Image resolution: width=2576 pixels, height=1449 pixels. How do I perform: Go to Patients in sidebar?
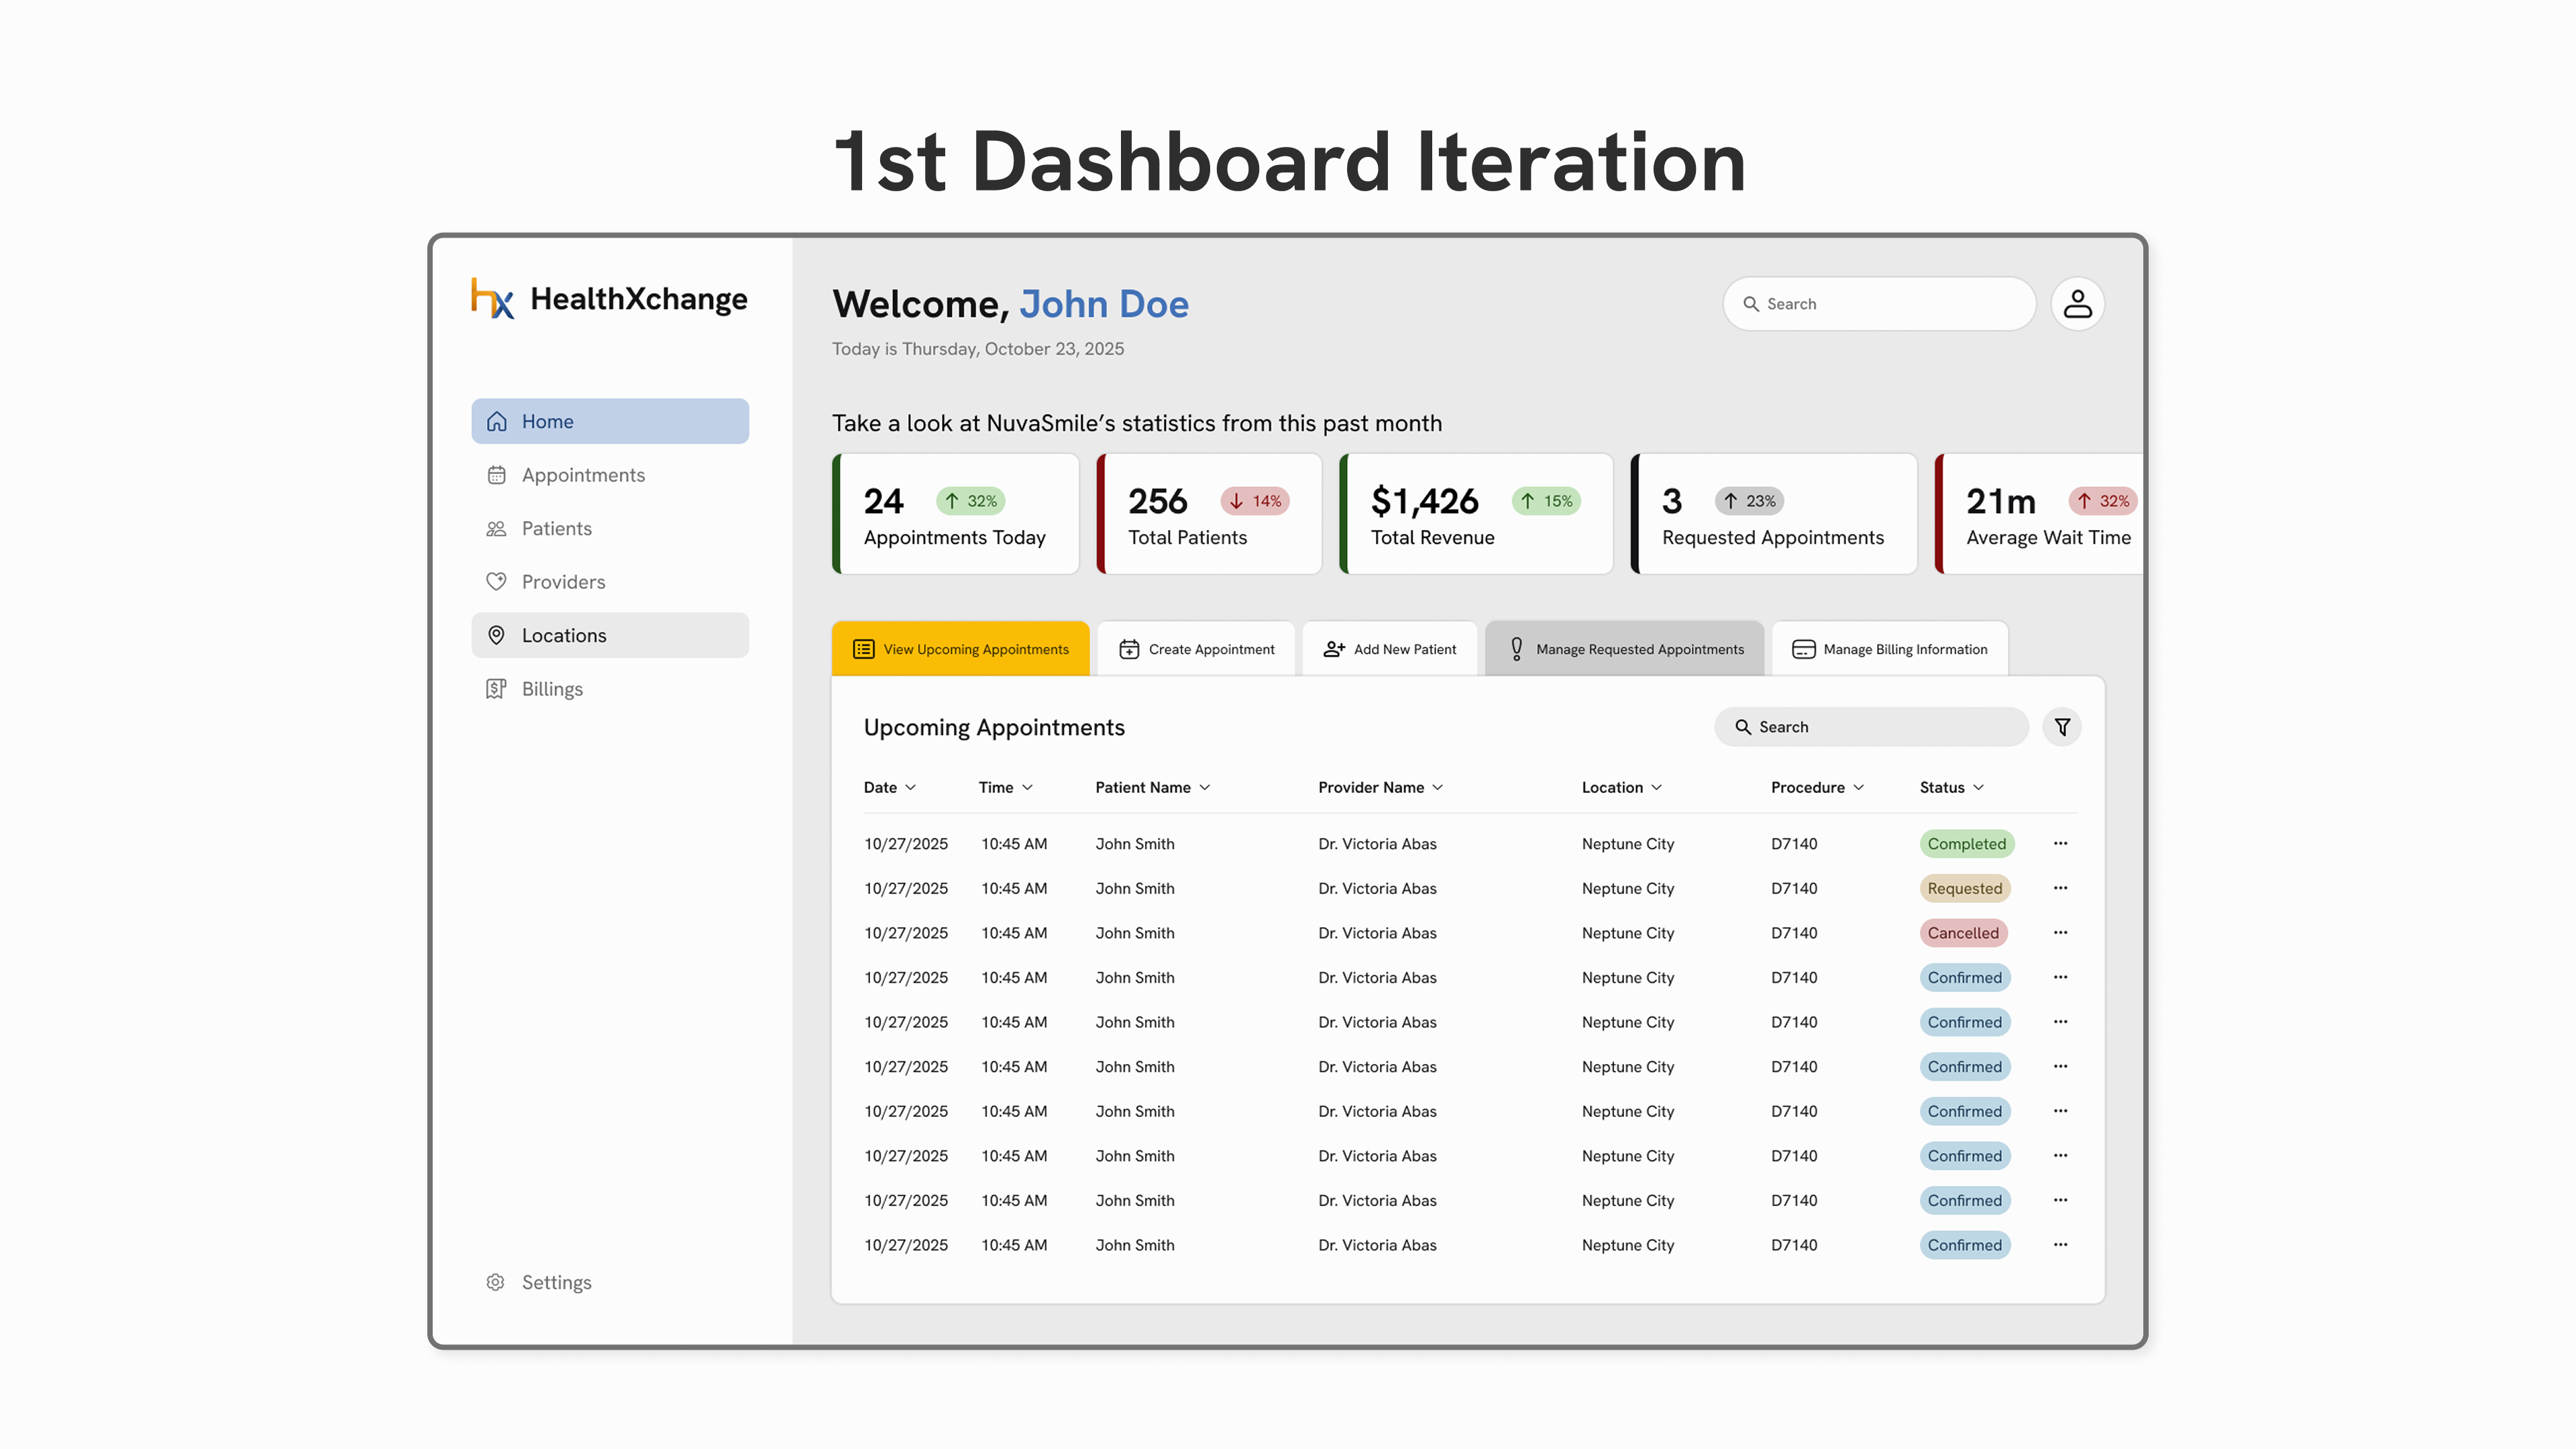point(610,528)
